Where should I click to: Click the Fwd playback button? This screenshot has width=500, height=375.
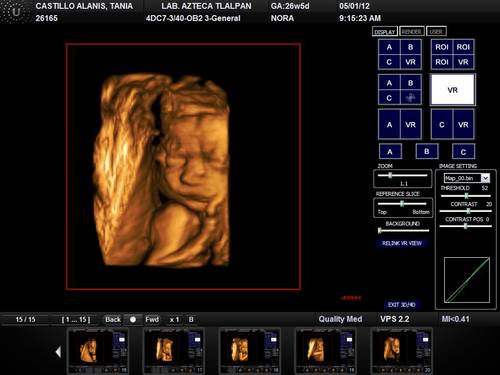click(152, 319)
